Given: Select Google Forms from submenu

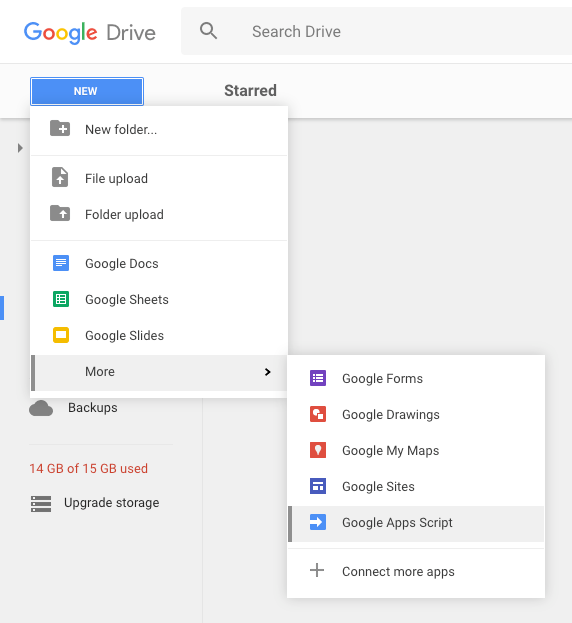Looking at the screenshot, I should point(416,379).
